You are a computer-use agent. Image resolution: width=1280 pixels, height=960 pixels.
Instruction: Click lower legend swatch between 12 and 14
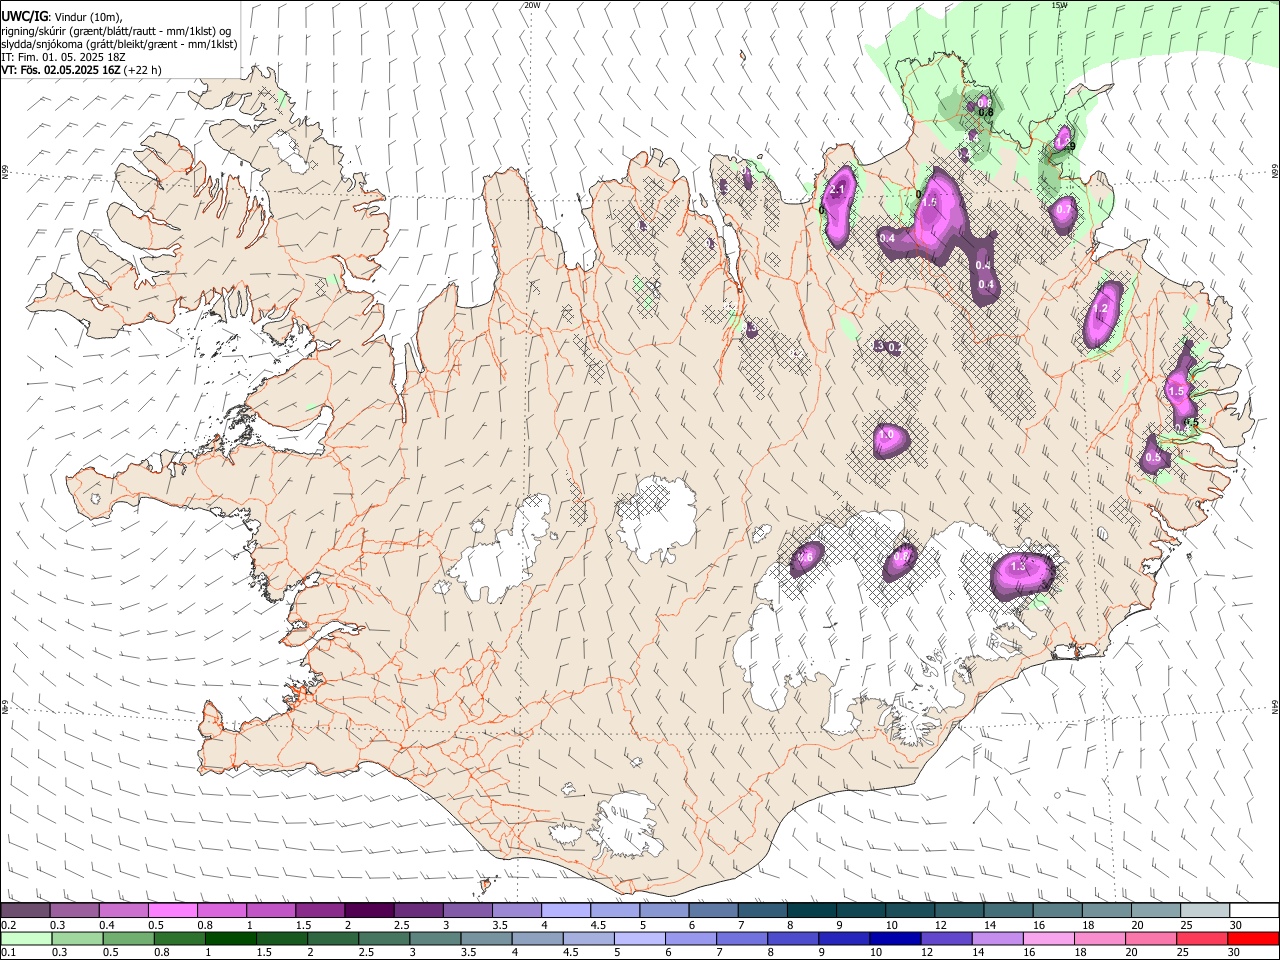946,939
